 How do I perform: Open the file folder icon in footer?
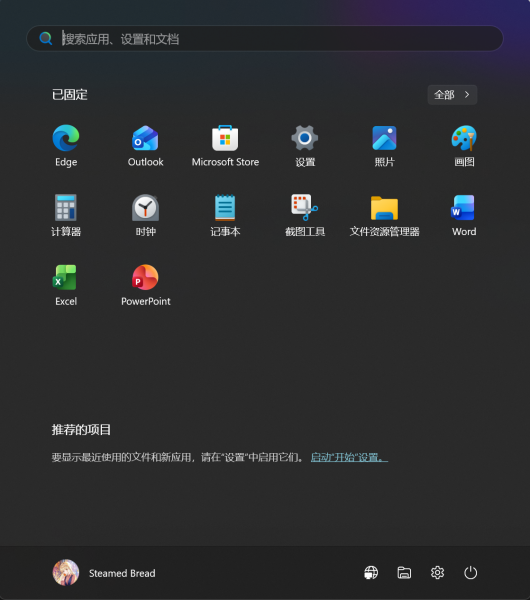point(404,573)
